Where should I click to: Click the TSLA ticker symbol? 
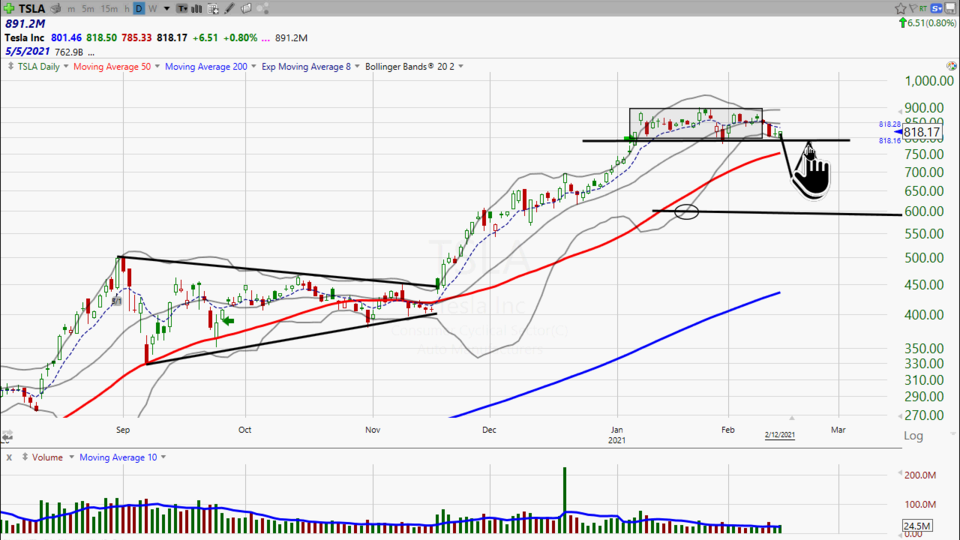[32, 9]
